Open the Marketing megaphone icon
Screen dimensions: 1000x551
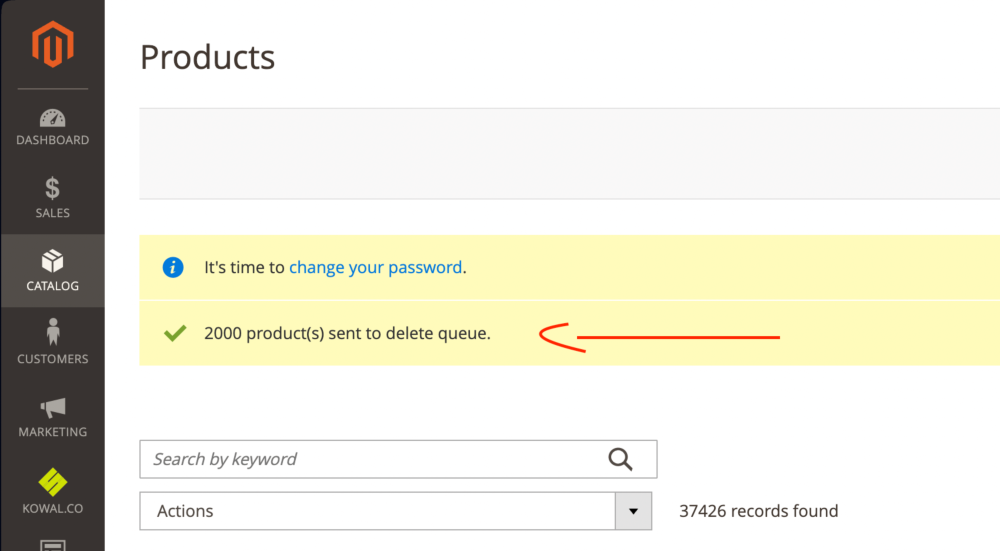point(53,408)
